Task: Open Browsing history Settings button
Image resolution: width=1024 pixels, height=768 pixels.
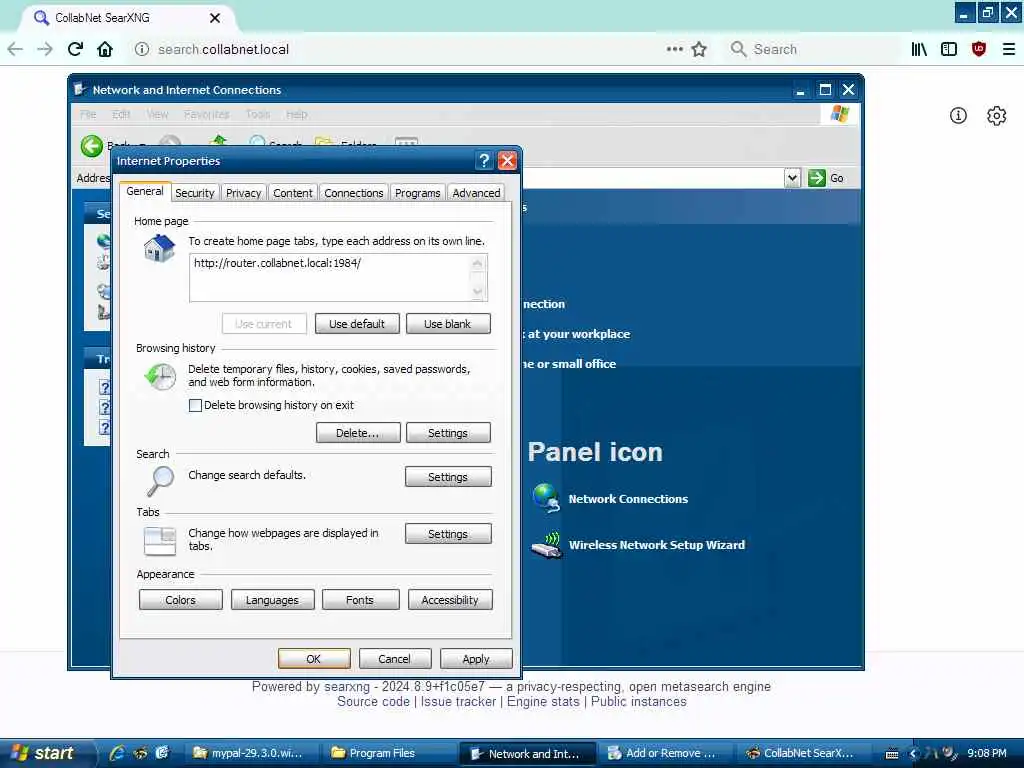Action: pyautogui.click(x=447, y=433)
